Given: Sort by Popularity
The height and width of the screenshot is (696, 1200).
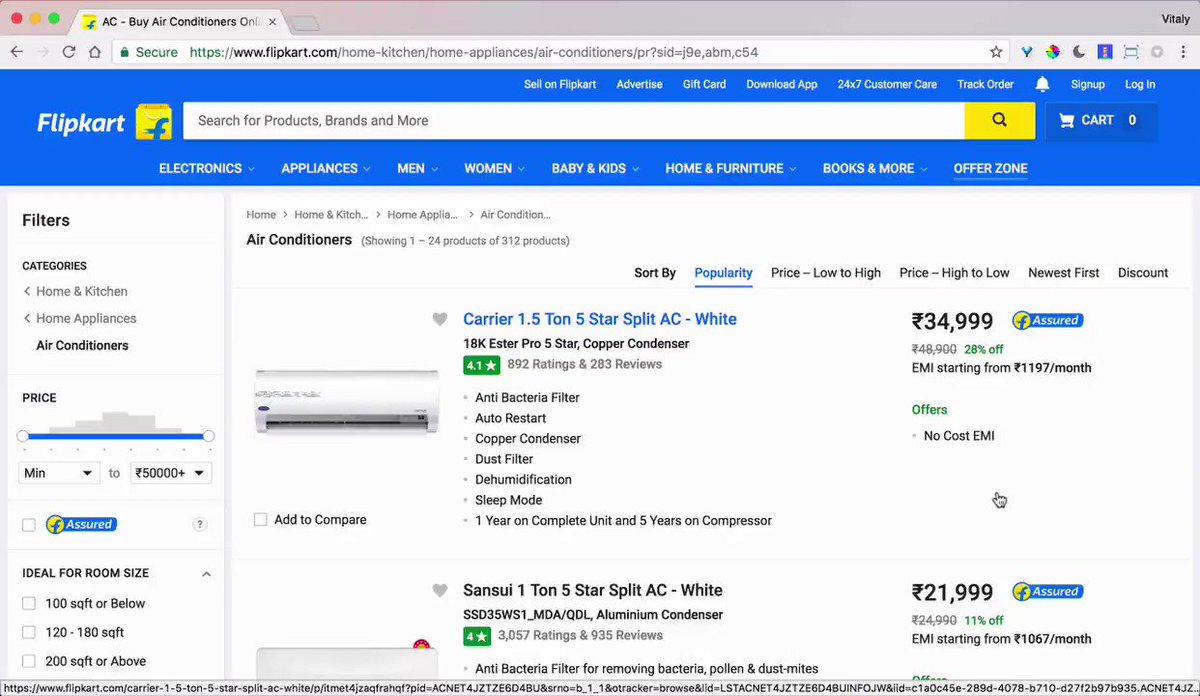Looking at the screenshot, I should 723,273.
